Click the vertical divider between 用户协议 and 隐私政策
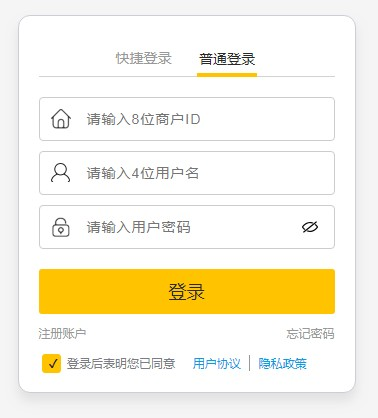 [x=250, y=363]
